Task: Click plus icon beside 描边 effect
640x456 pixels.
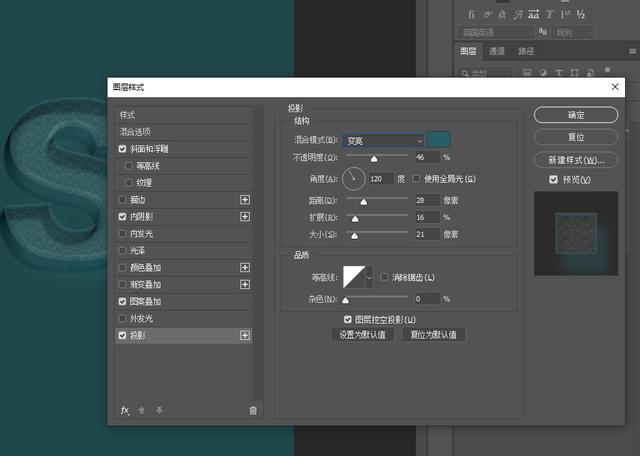Action: [x=245, y=200]
